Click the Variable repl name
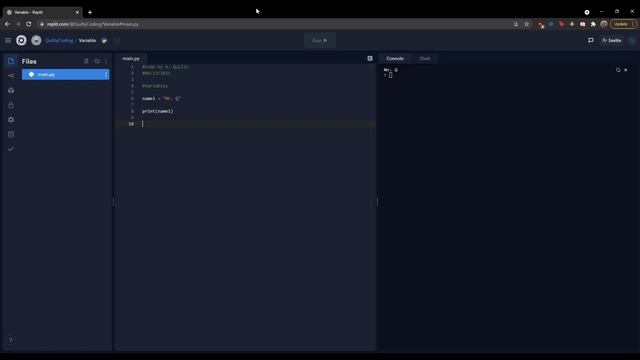Screen dimensions: 640x360 point(87,40)
